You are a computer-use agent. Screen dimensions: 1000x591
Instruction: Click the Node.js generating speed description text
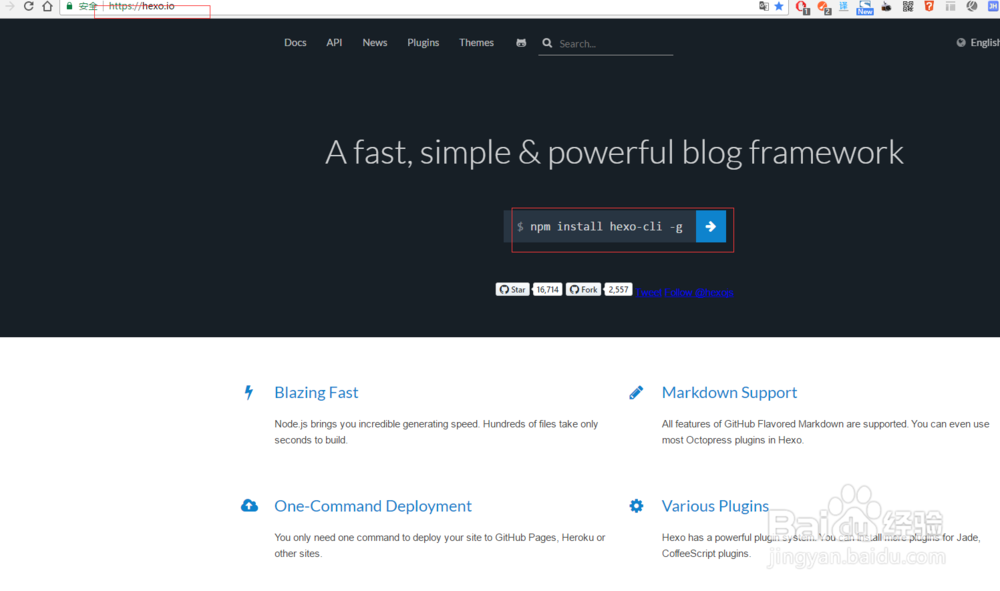click(436, 432)
